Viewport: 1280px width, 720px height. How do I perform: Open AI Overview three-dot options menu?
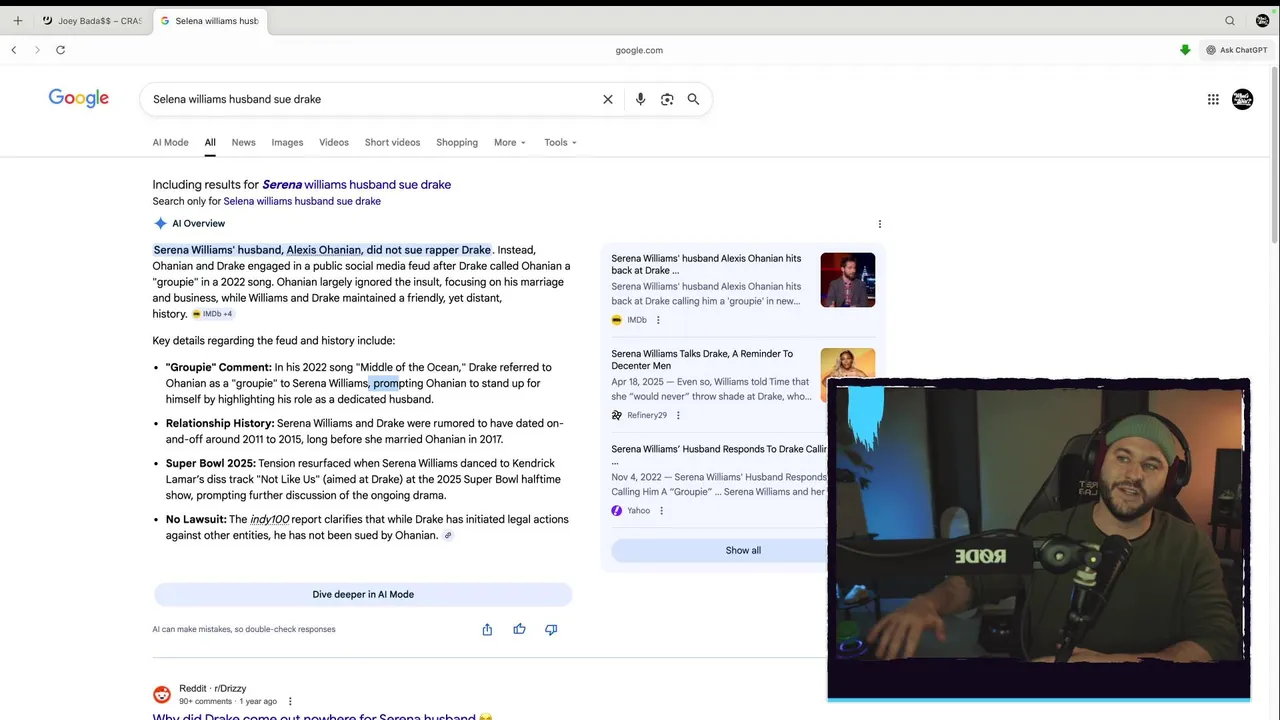click(x=880, y=224)
